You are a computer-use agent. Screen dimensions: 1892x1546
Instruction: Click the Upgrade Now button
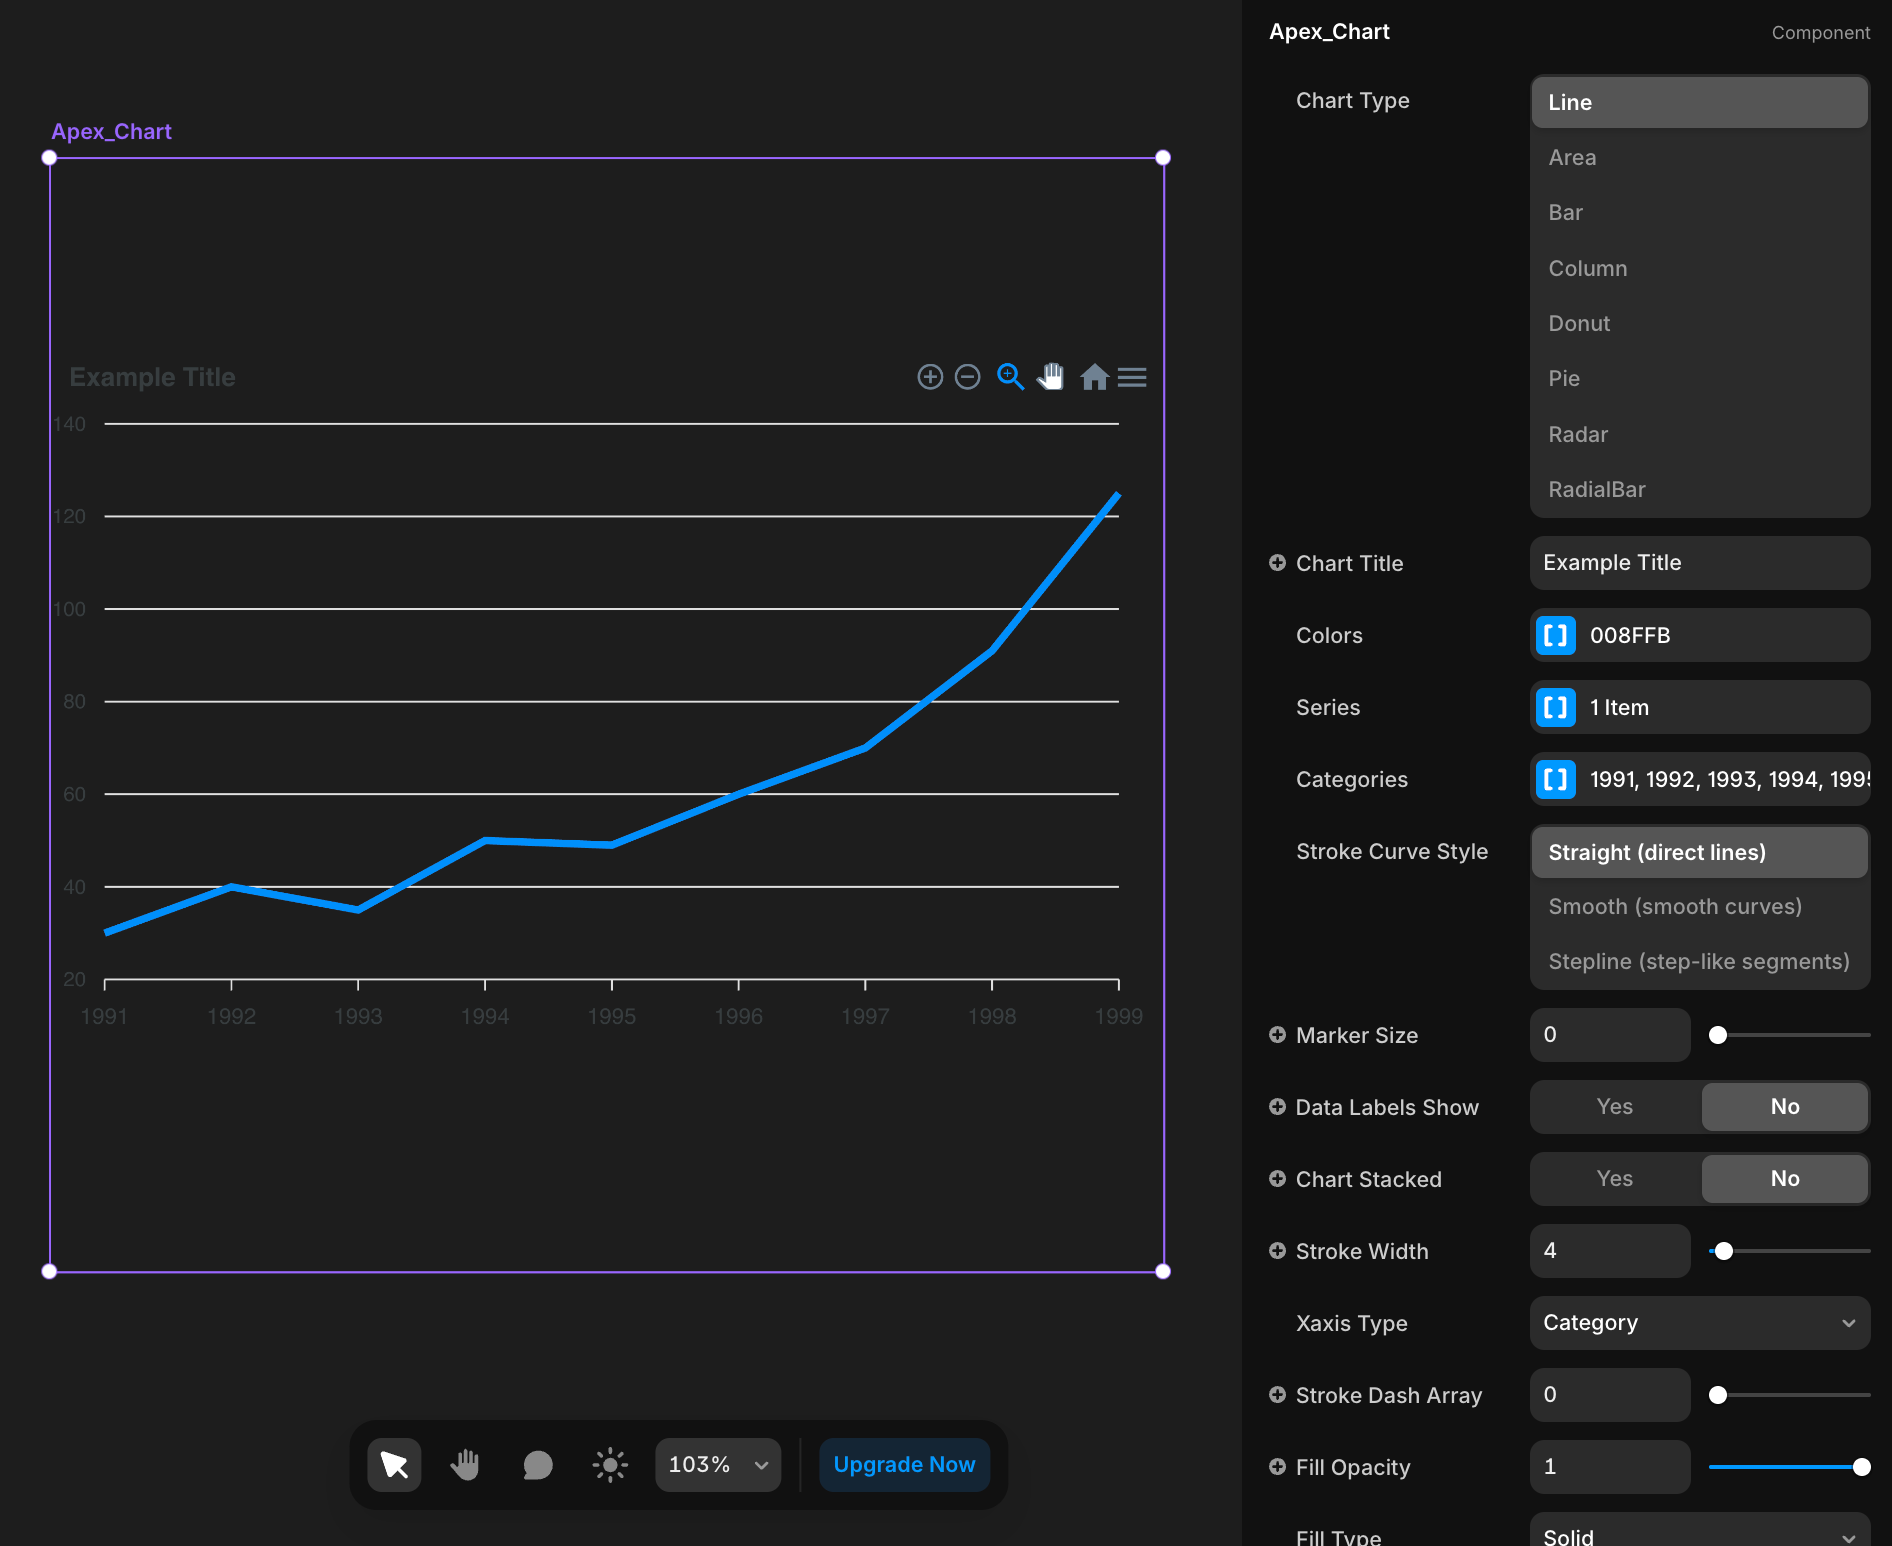(904, 1465)
